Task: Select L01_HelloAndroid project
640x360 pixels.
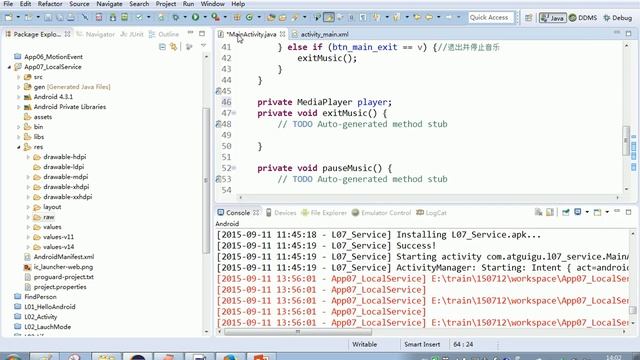Action: tap(50, 307)
